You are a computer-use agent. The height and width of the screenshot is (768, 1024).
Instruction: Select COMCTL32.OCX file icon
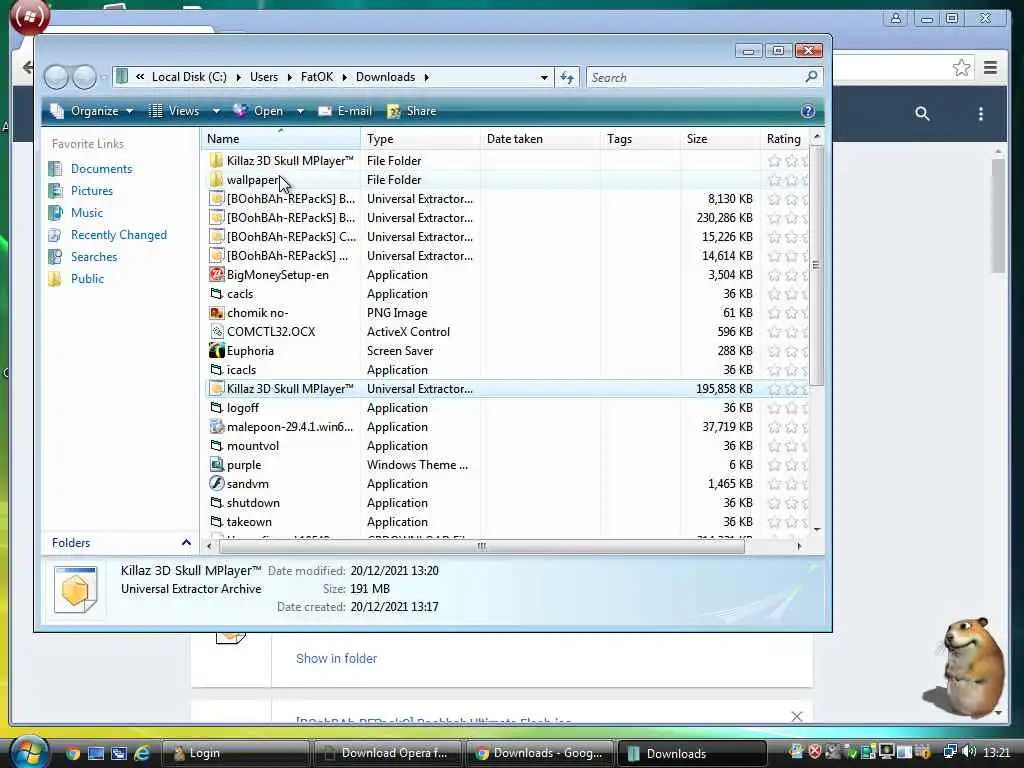pos(216,332)
